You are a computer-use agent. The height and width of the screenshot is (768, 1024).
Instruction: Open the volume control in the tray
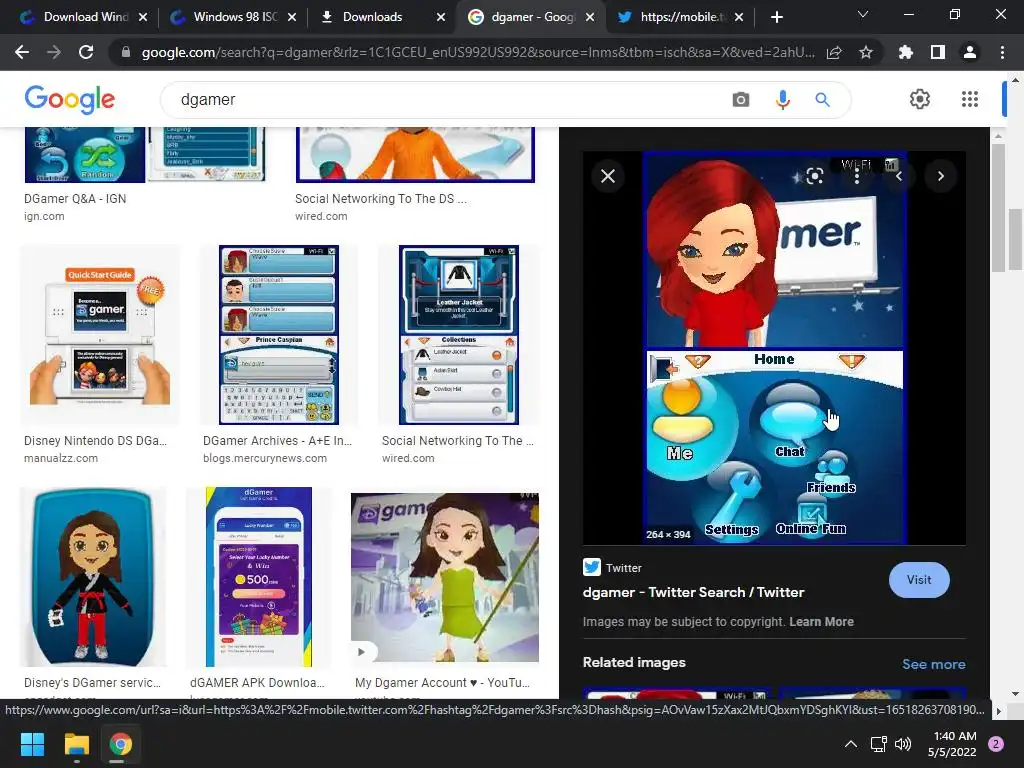[903, 744]
